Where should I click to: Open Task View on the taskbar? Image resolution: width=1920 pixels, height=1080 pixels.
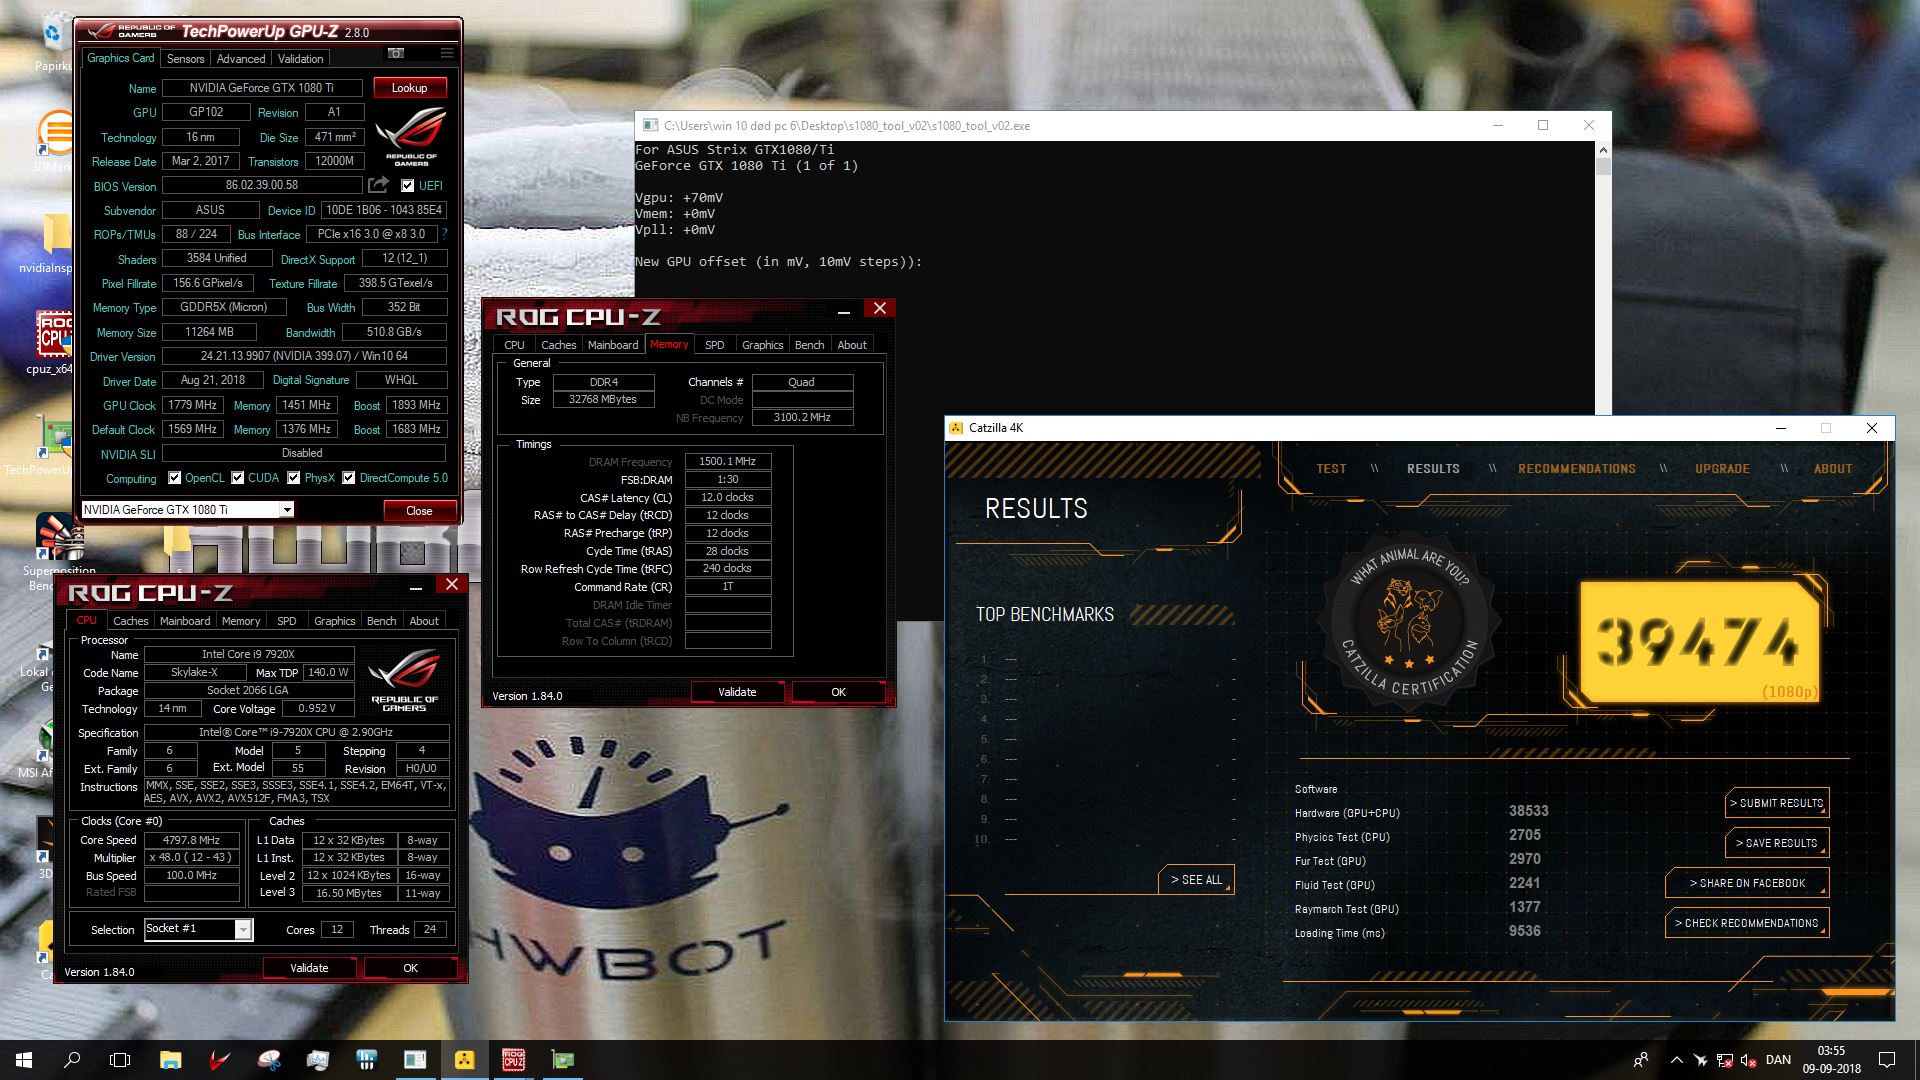tap(120, 1060)
